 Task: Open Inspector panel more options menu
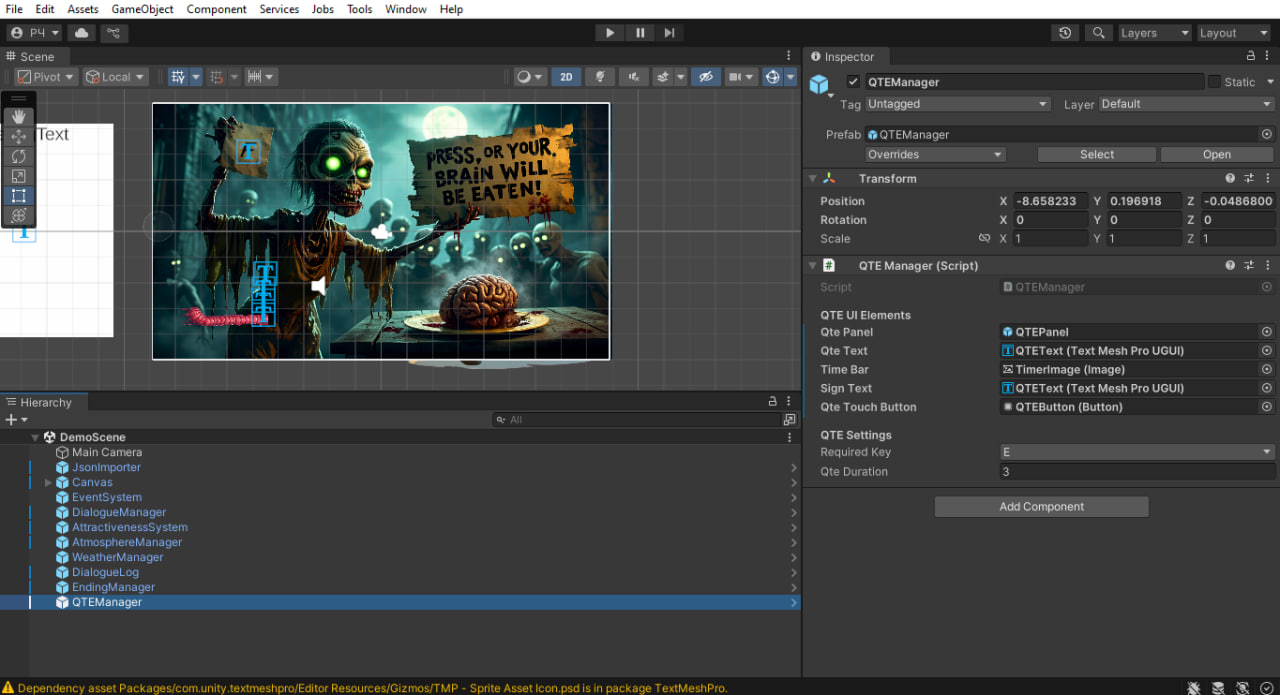coord(1268,57)
